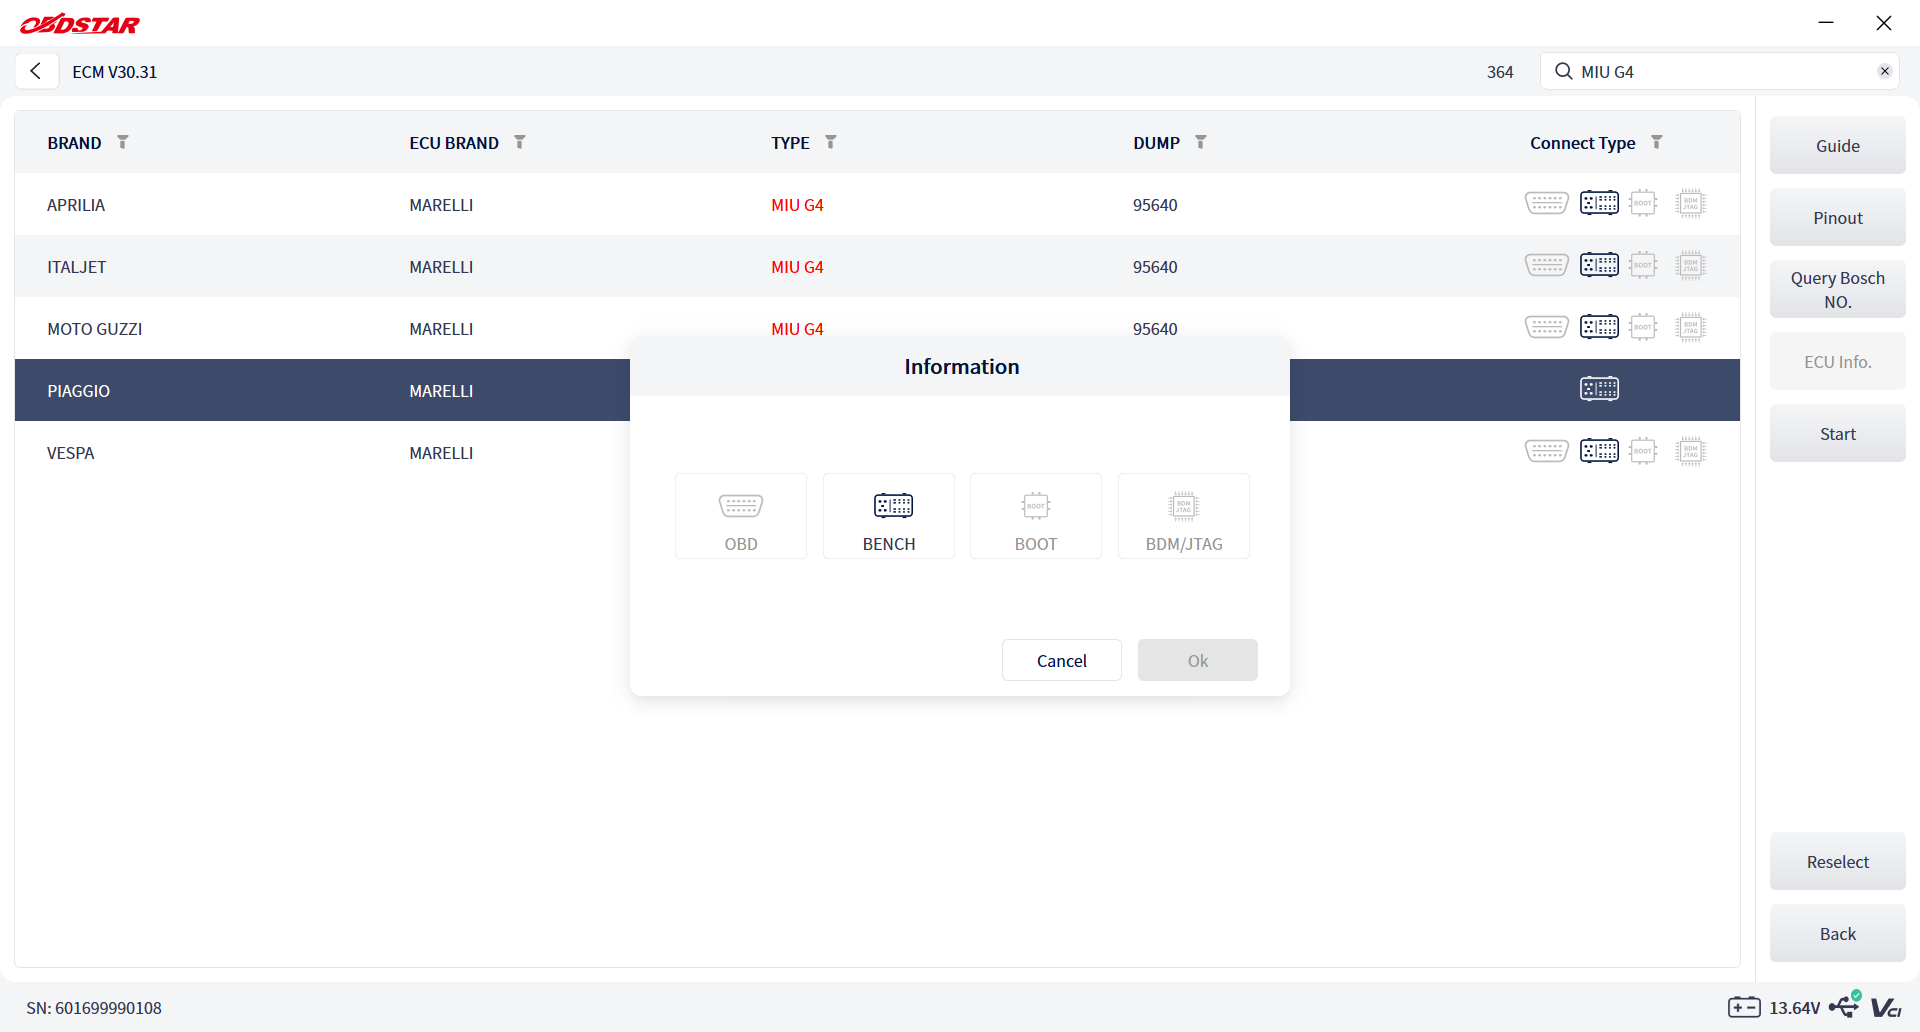Click MARELLI in the VESPA row
The height and width of the screenshot is (1032, 1920).
click(x=441, y=453)
